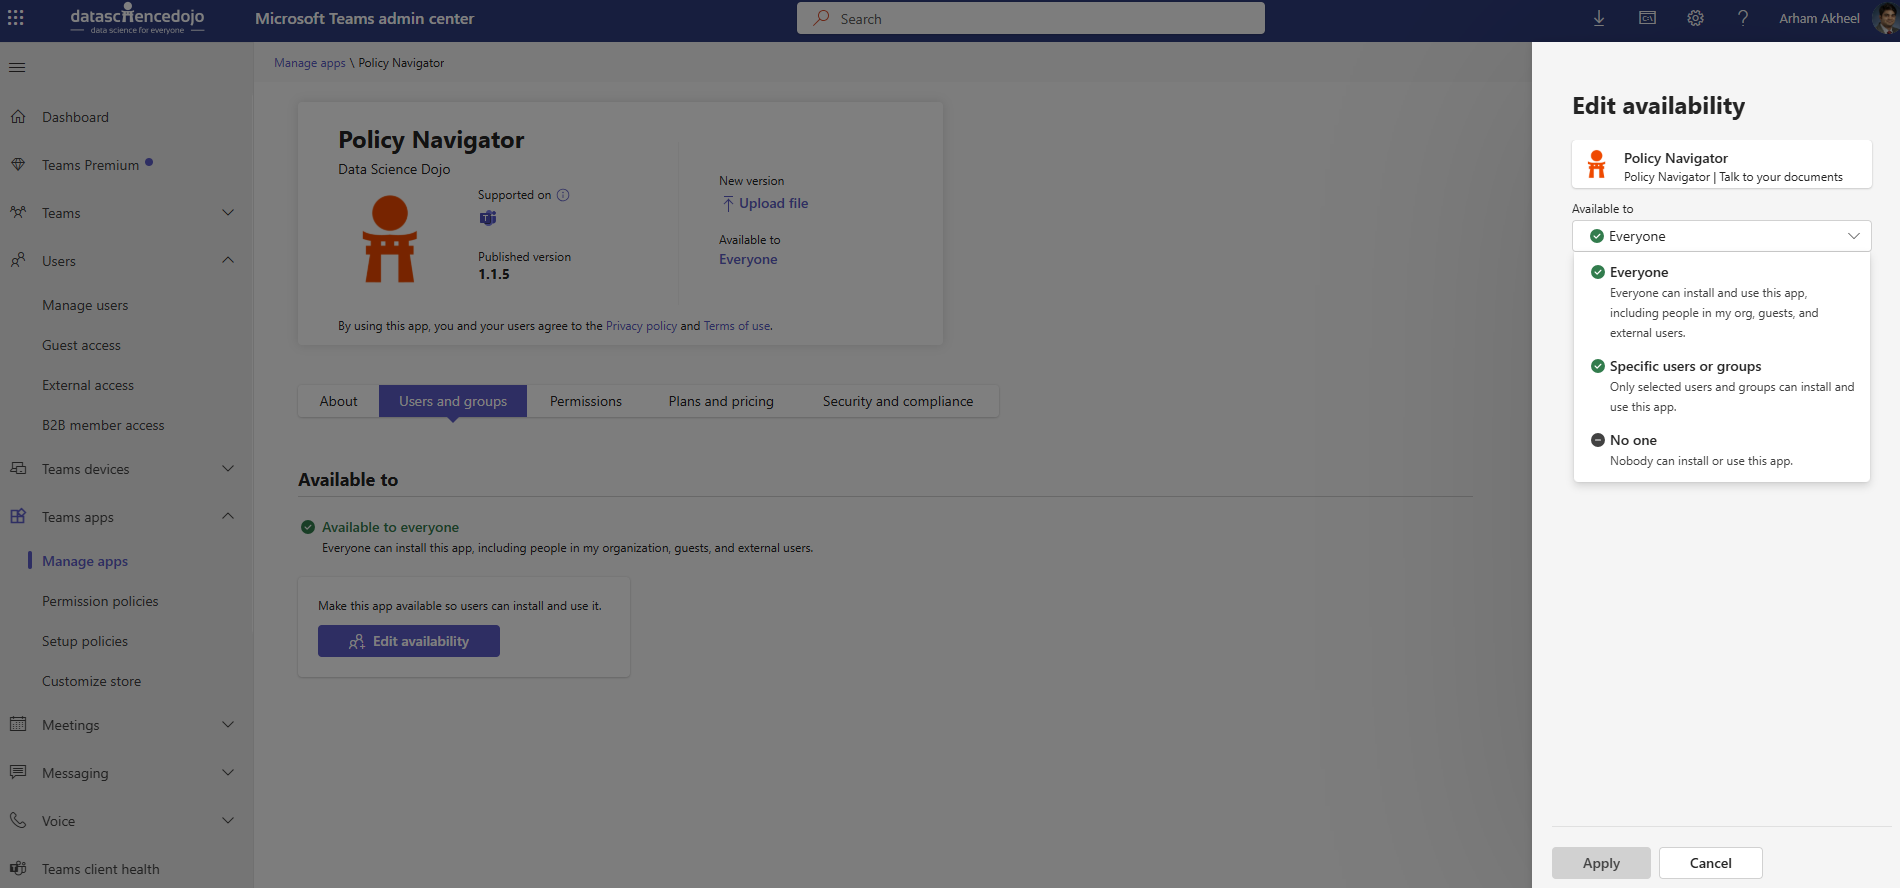Click the Meetings calendar icon

coord(18,725)
